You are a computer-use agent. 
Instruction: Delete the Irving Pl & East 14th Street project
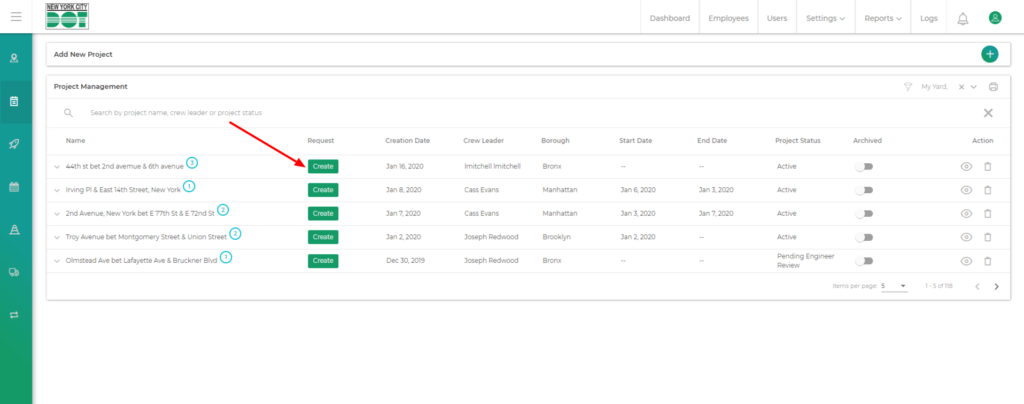click(x=987, y=189)
